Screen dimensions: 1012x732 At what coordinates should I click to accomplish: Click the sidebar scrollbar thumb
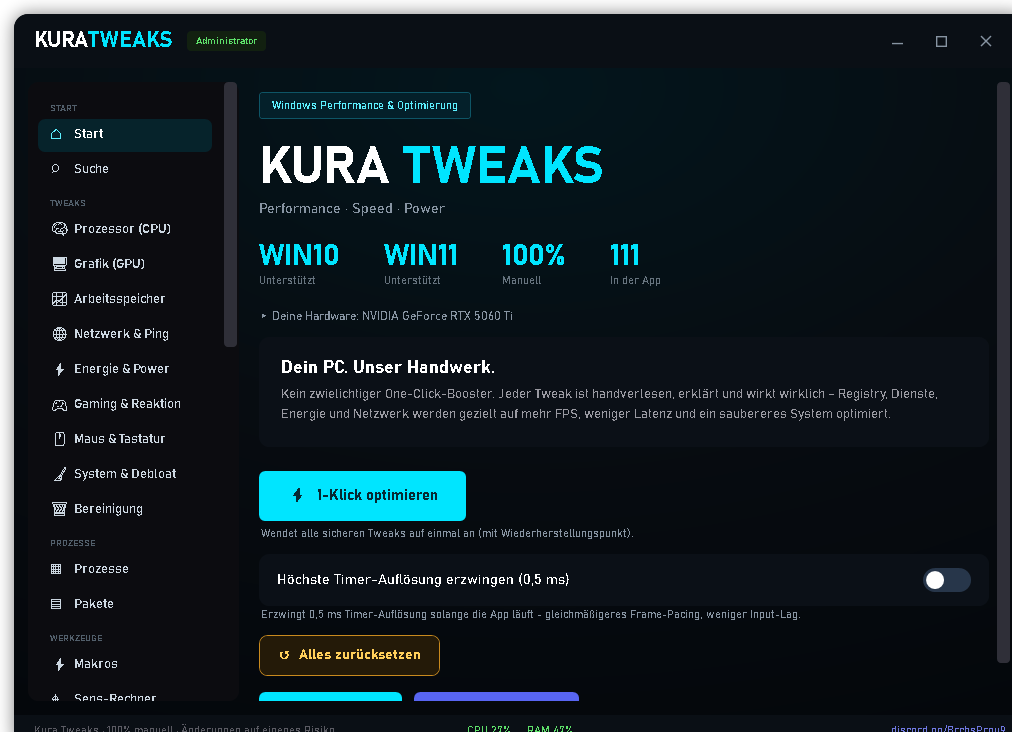click(x=230, y=214)
